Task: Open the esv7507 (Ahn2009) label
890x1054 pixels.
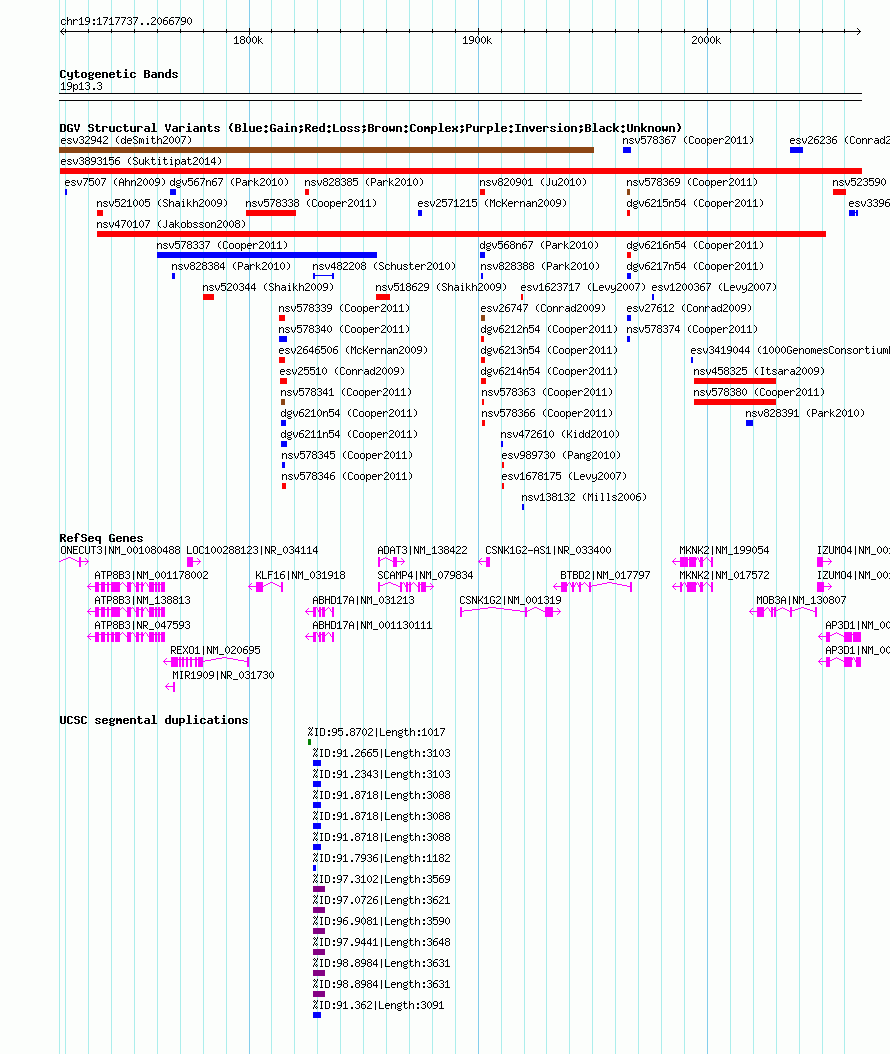Action: pos(115,182)
